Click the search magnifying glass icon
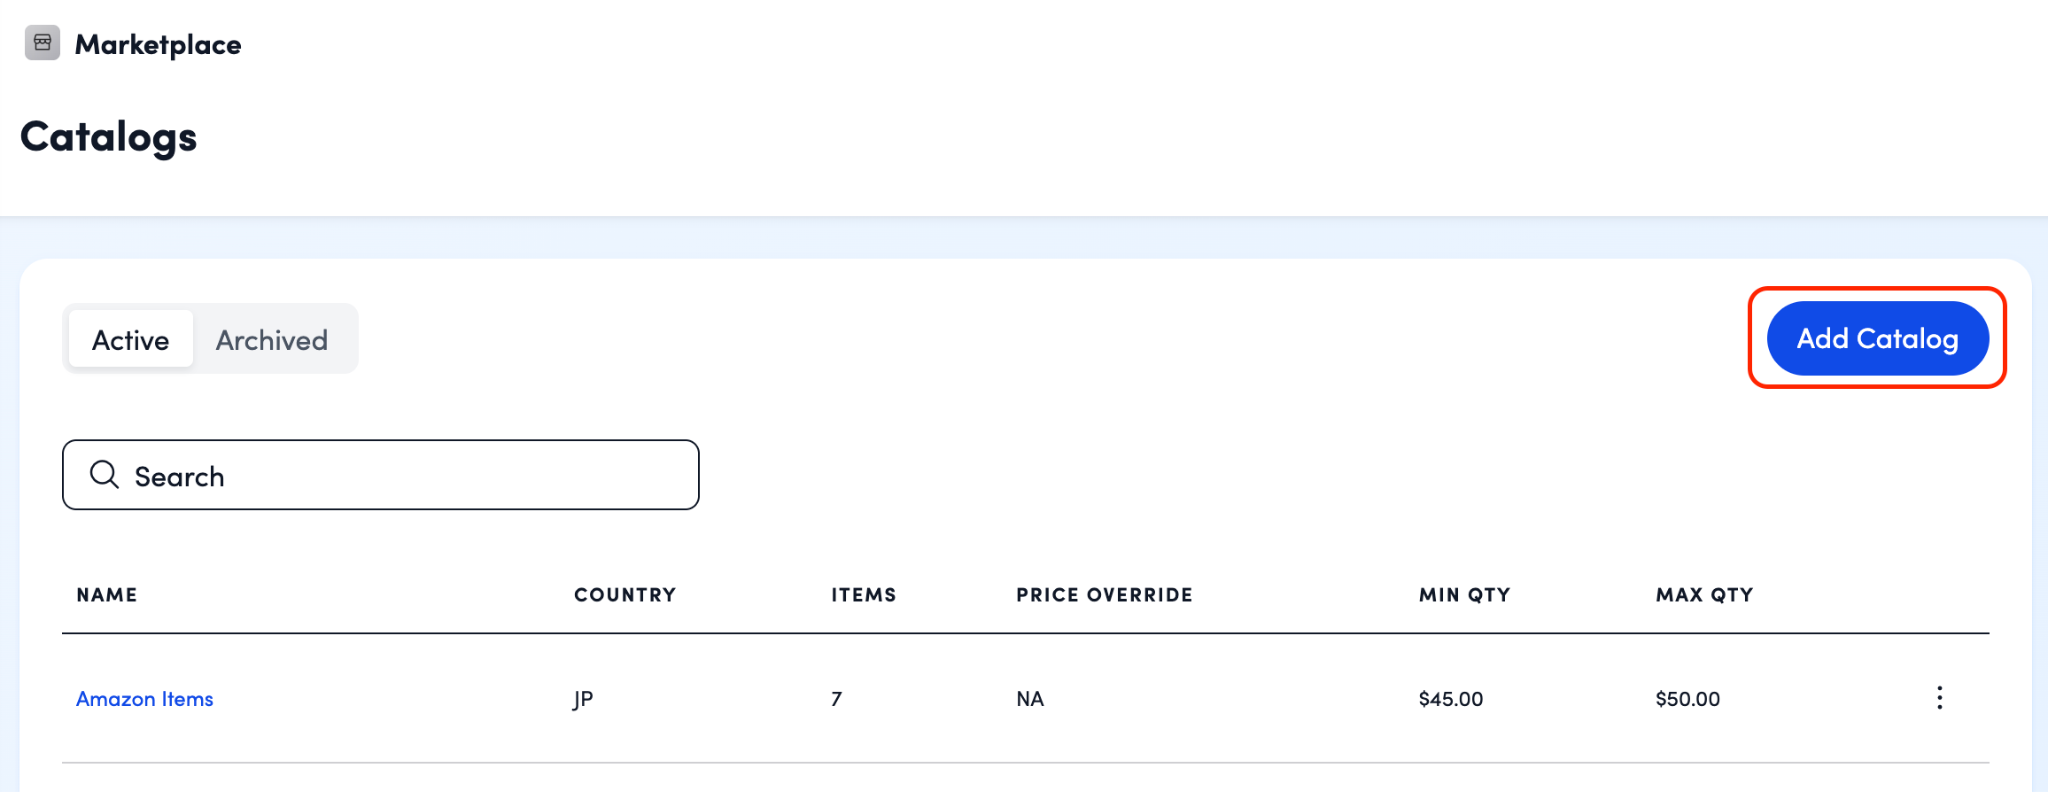Screen dimensions: 2048x792 click(104, 474)
